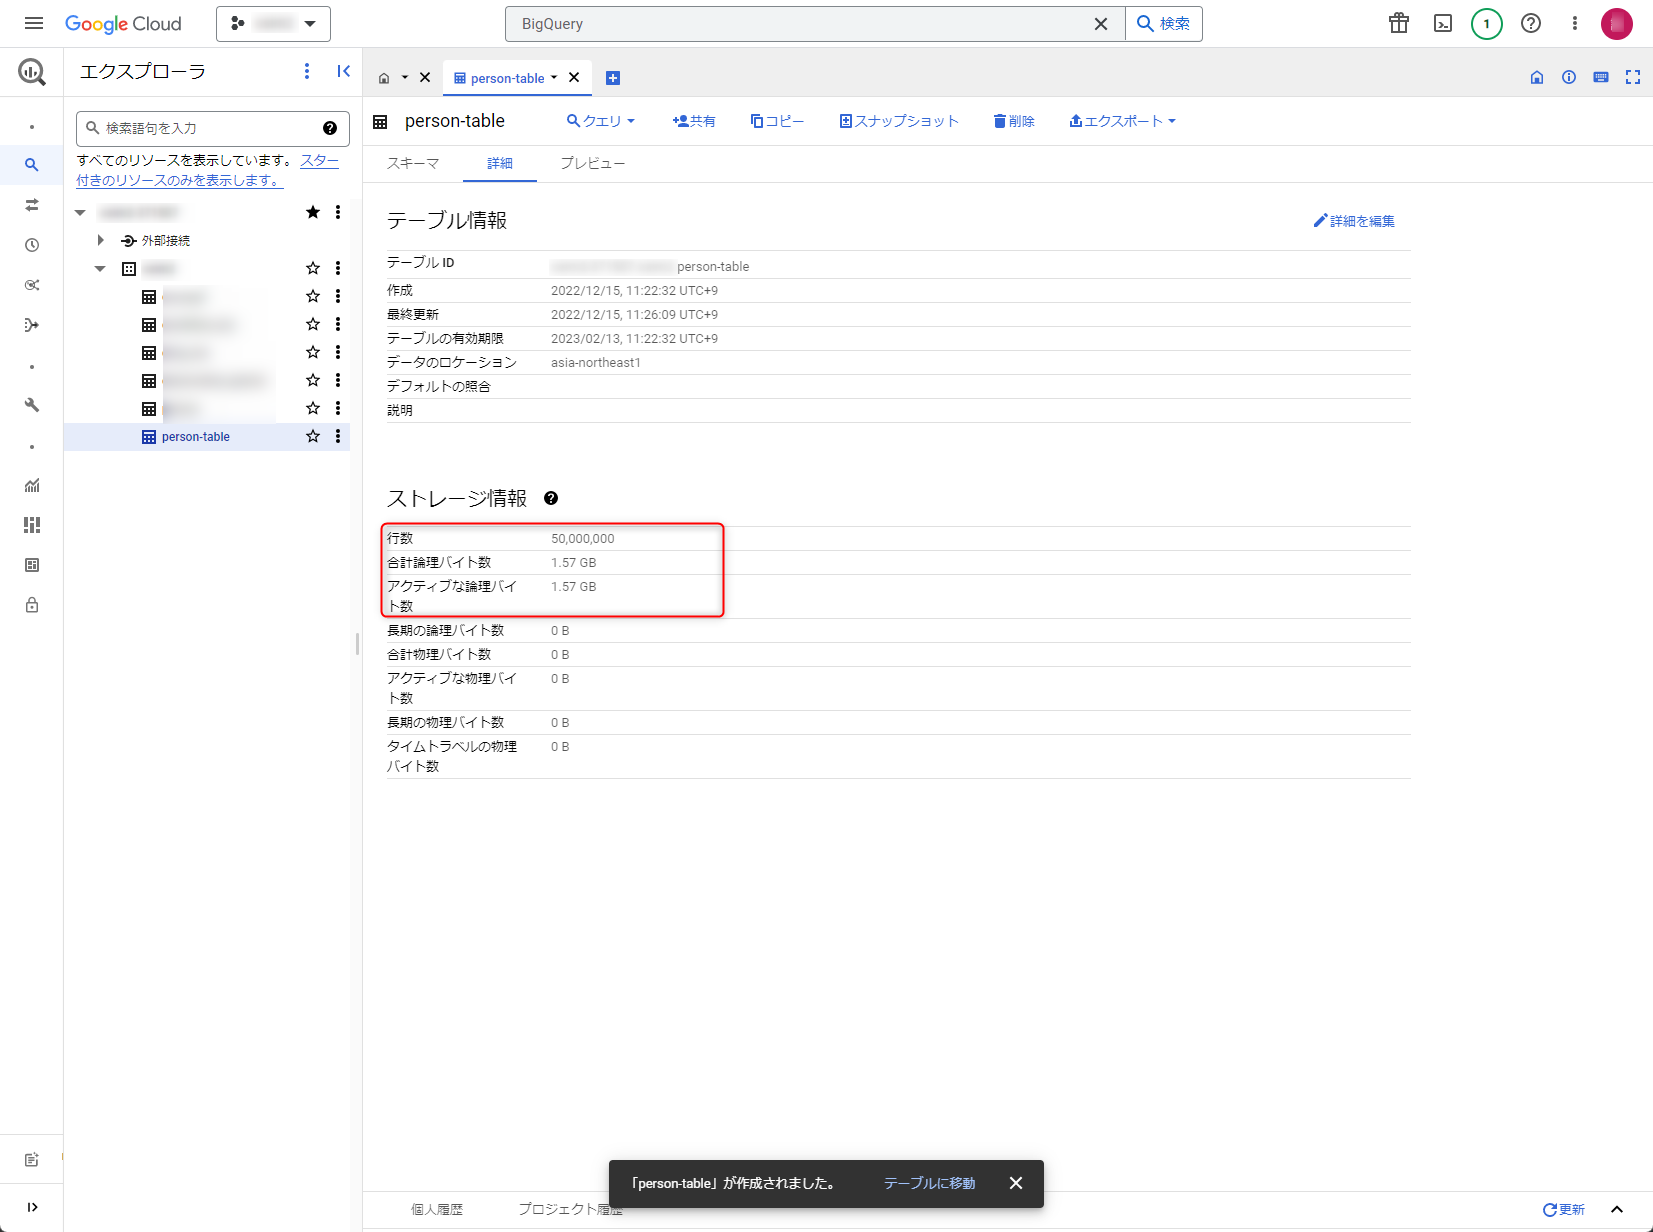Image resolution: width=1653 pixels, height=1232 pixels.
Task: Focus the top BigQuery search field
Action: (x=814, y=23)
